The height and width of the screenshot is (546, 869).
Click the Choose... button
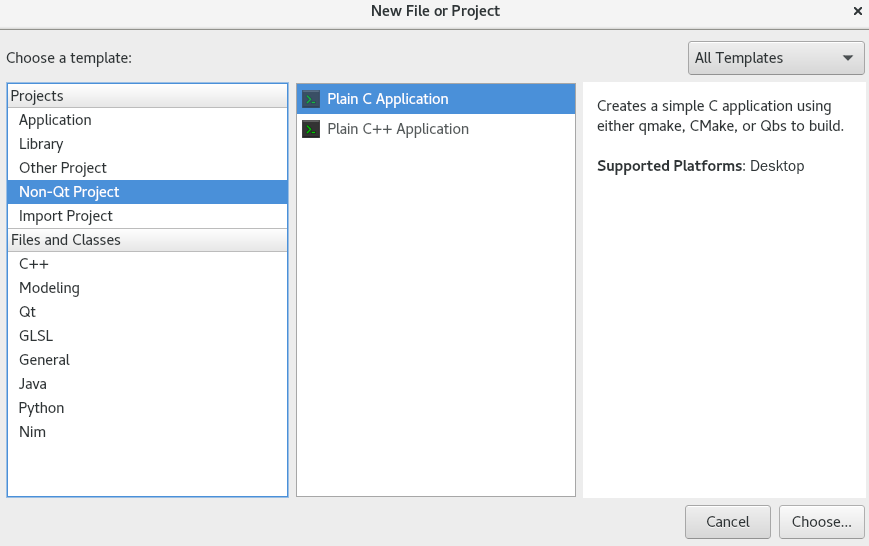[821, 522]
